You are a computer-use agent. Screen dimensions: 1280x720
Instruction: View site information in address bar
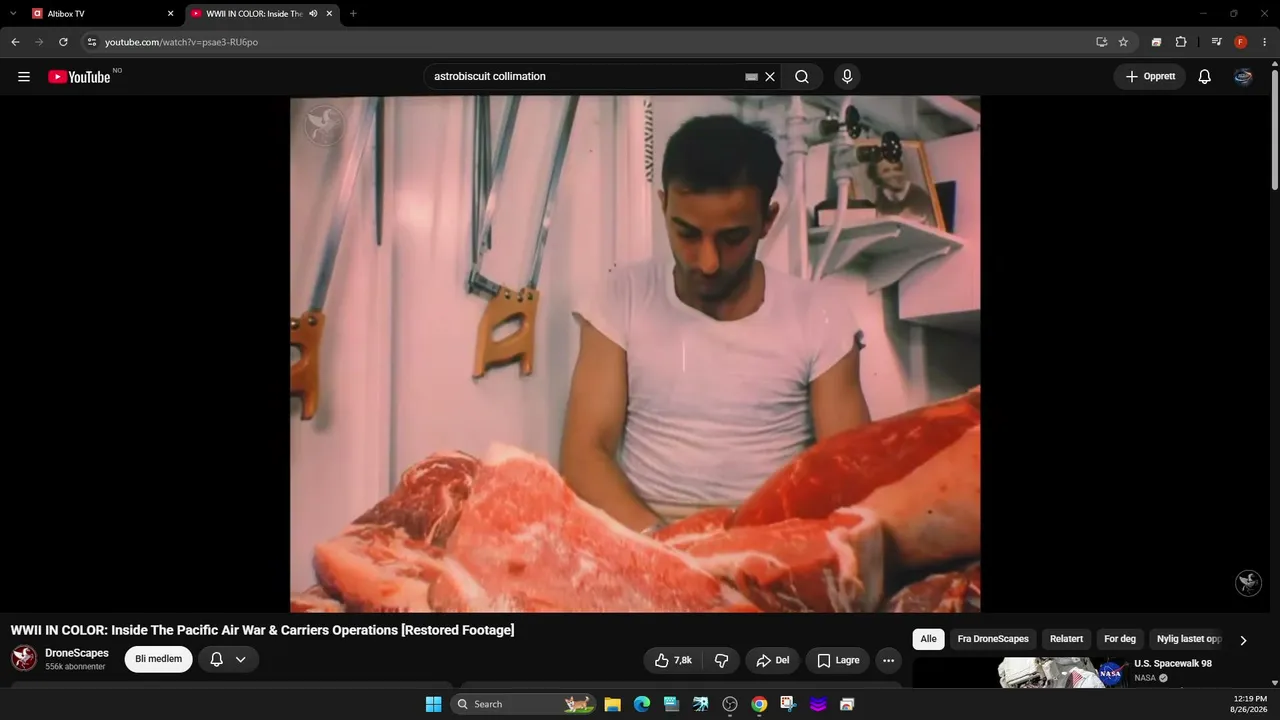point(92,42)
